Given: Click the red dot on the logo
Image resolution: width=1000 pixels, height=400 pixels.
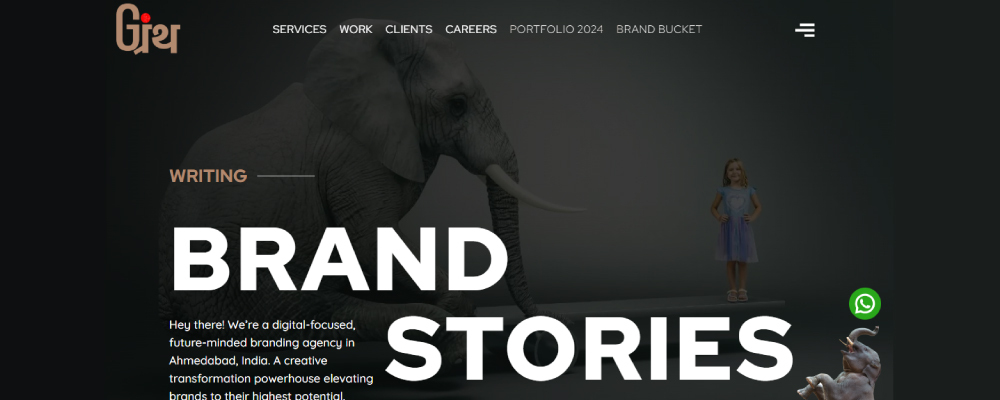Looking at the screenshot, I should point(145,19).
